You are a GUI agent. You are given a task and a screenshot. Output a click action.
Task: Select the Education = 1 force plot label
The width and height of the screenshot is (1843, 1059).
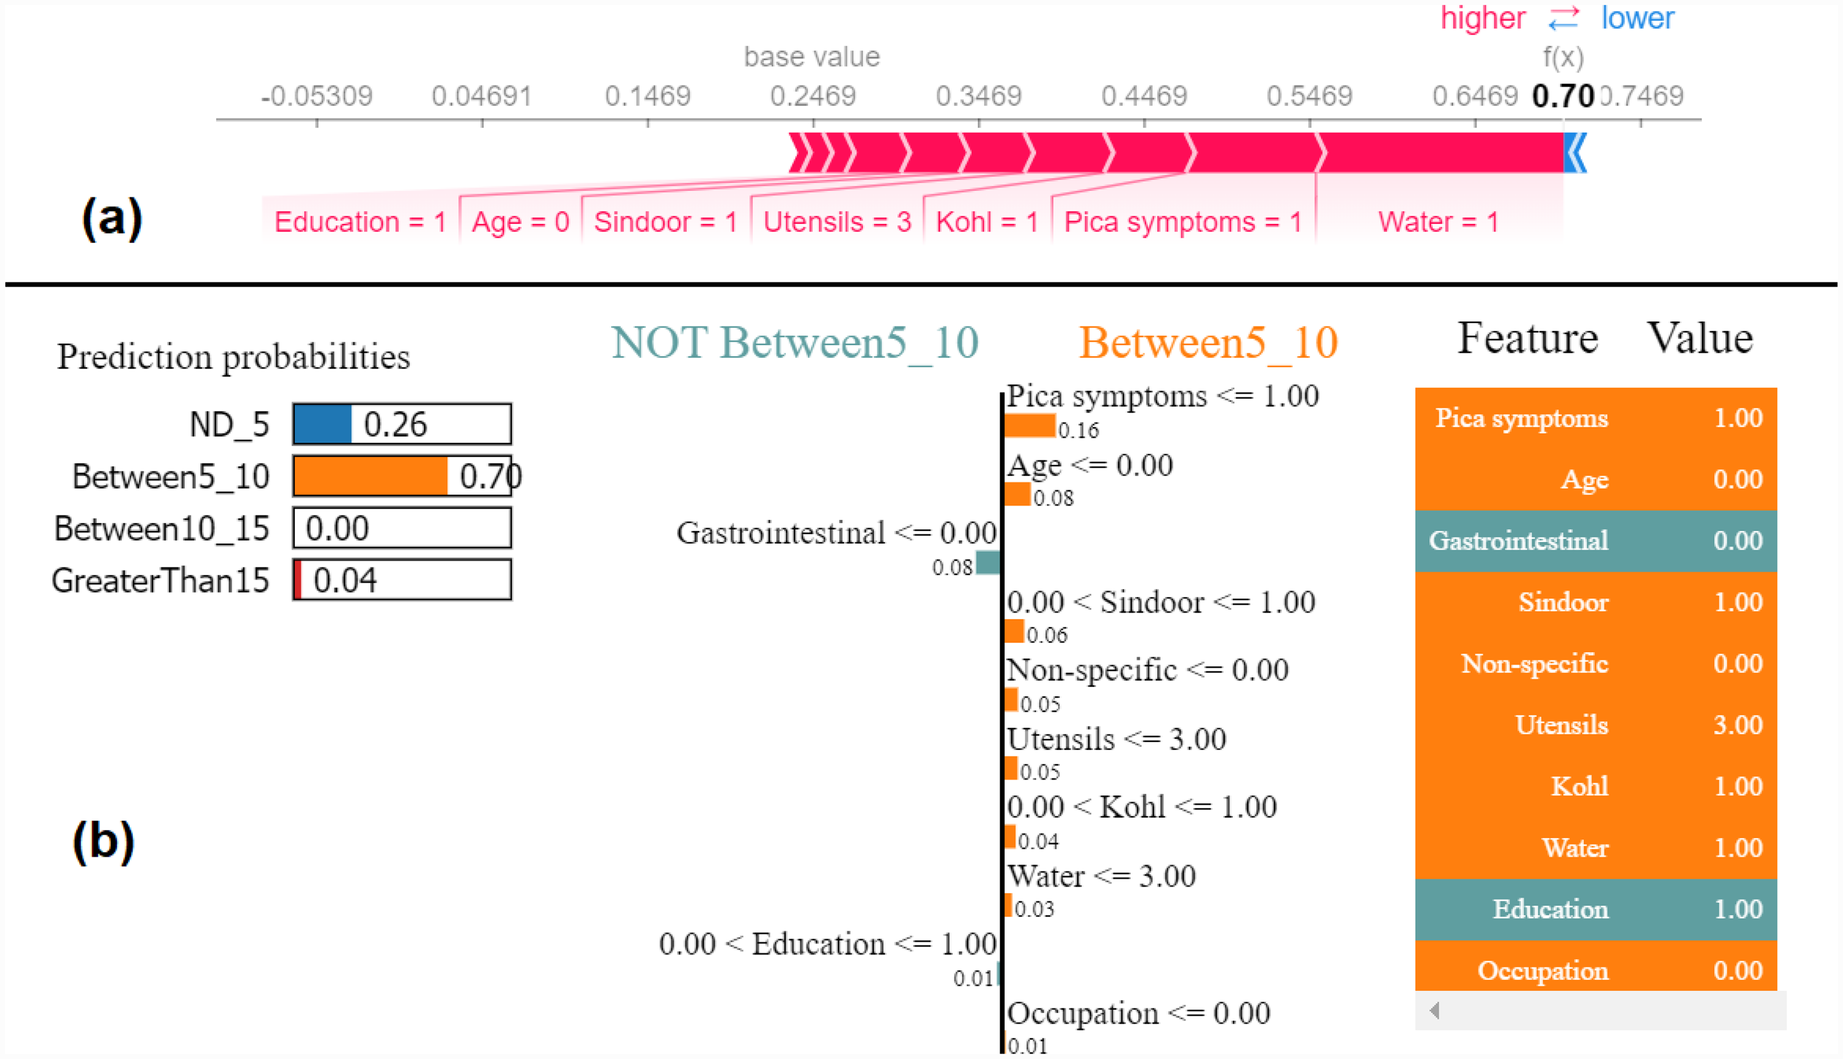[360, 222]
